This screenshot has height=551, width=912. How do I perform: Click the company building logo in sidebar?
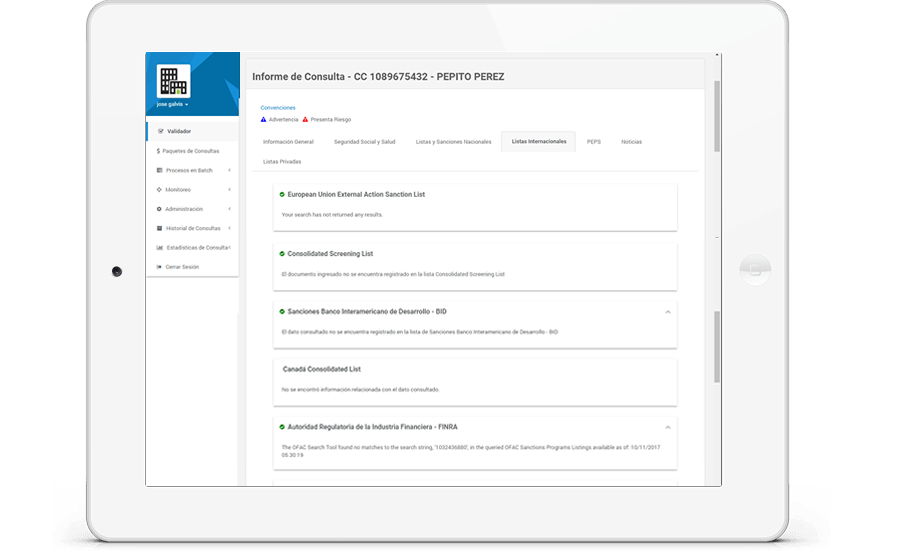point(173,81)
